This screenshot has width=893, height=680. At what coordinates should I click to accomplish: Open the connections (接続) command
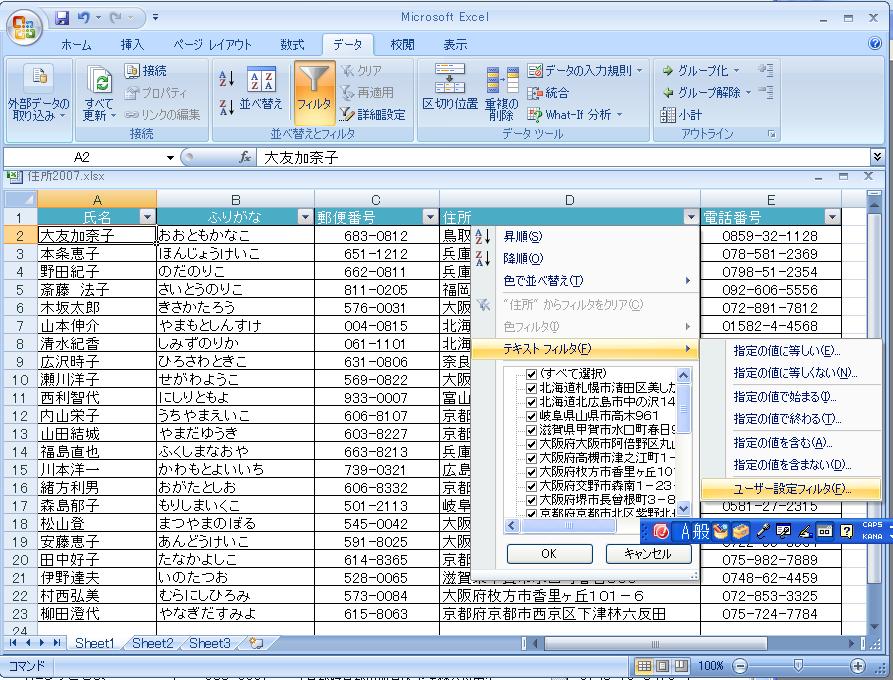(146, 71)
